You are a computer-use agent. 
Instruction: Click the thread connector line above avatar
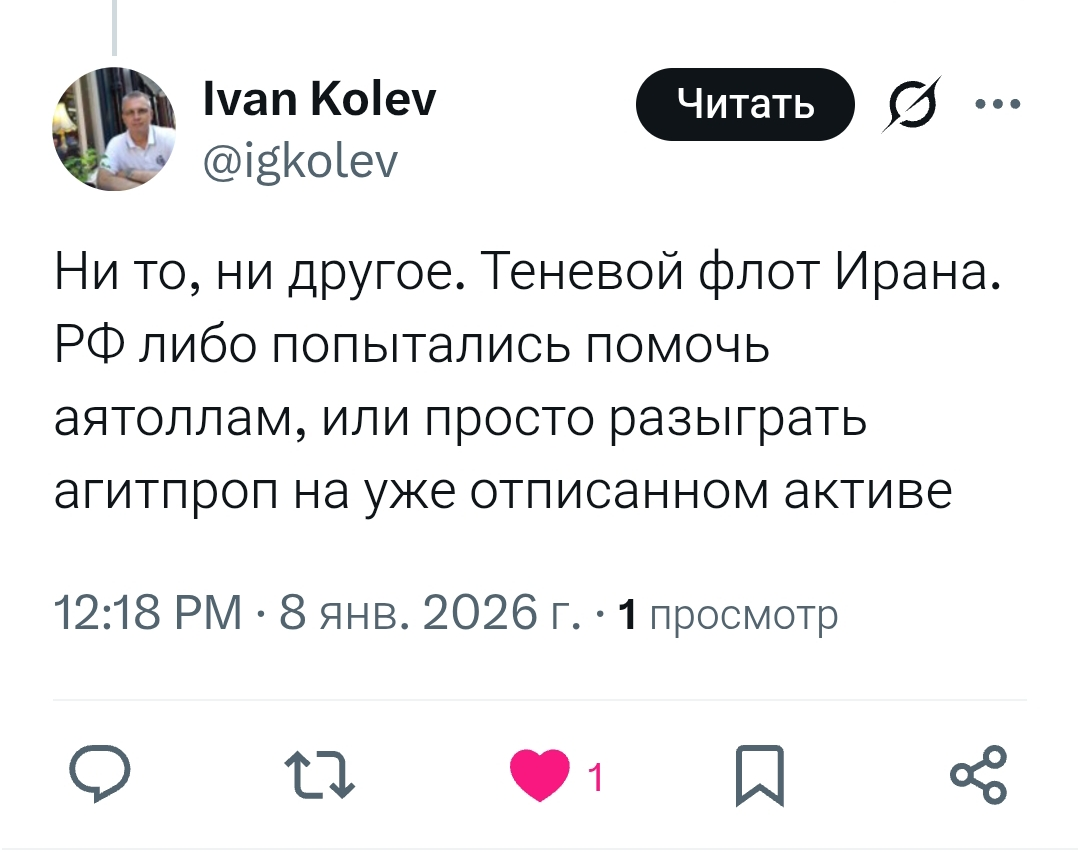114,27
